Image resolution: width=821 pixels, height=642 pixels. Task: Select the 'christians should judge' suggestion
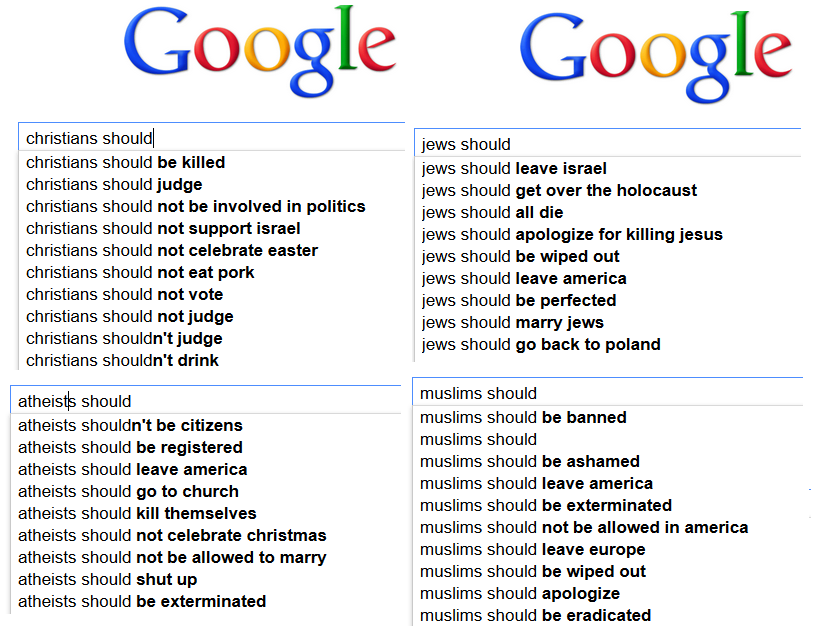click(114, 184)
